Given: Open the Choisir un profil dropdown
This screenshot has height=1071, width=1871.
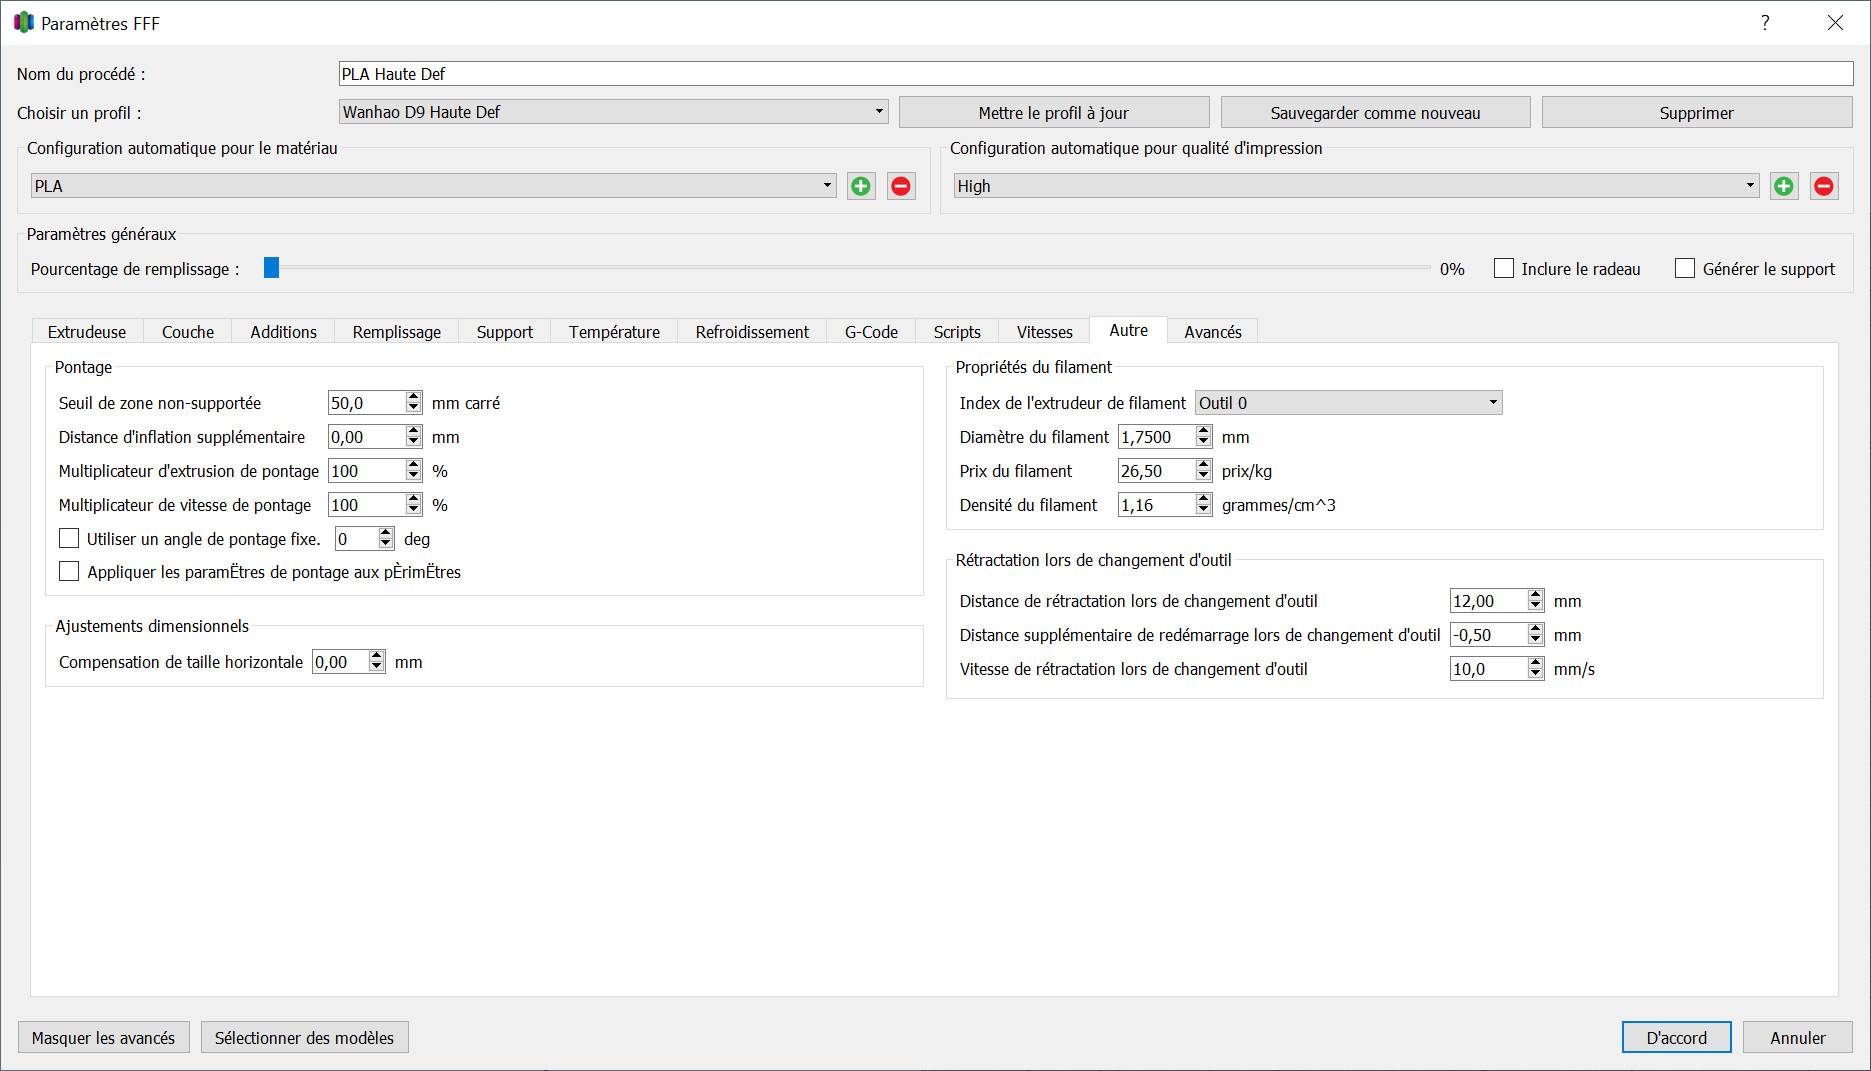Looking at the screenshot, I should (613, 112).
